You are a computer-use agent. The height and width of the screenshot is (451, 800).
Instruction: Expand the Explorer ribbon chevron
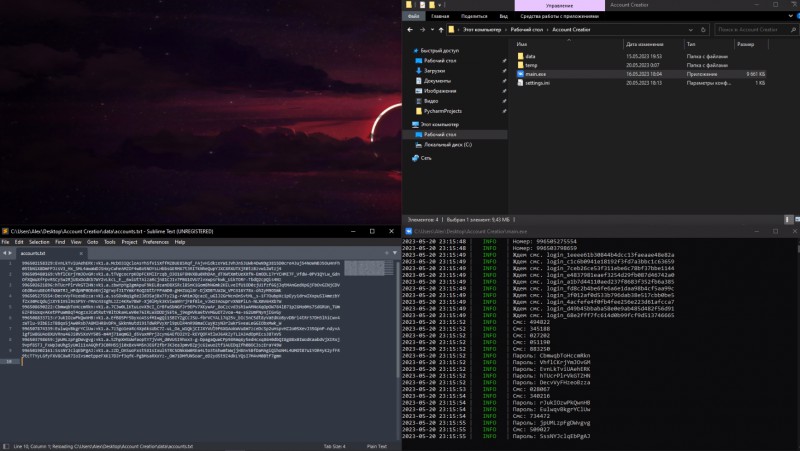point(791,16)
